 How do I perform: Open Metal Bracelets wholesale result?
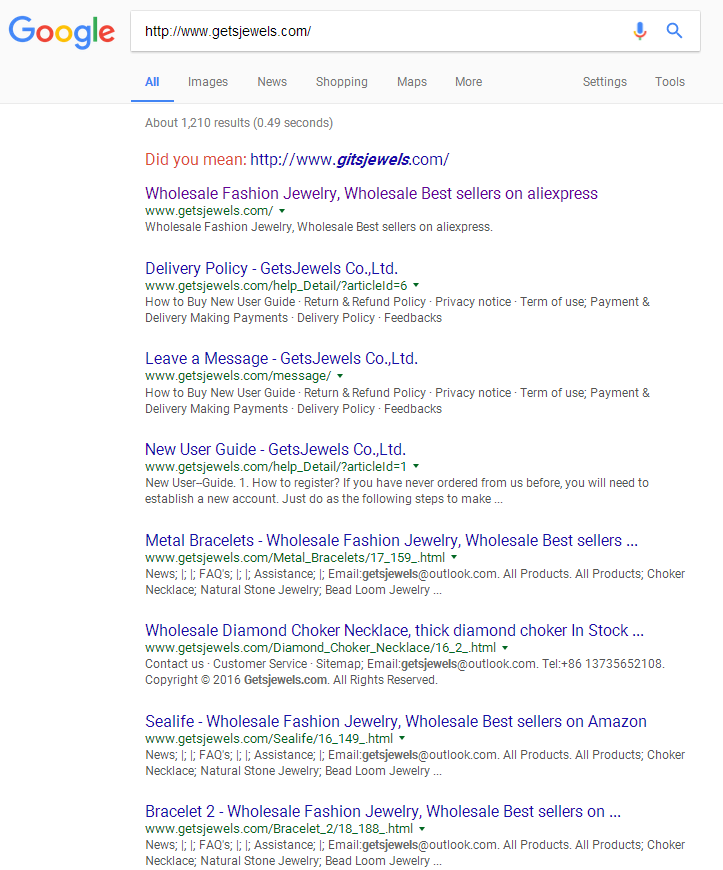point(391,540)
